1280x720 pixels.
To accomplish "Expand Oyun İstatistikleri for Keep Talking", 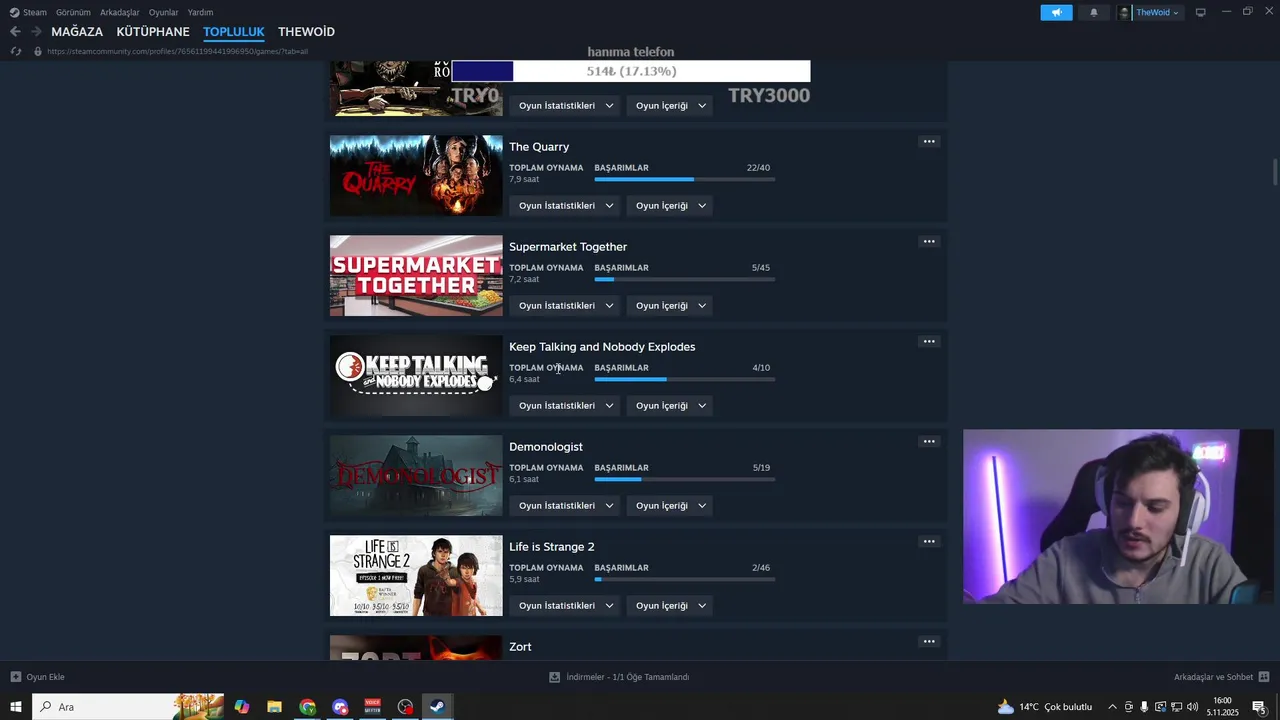I will coord(565,405).
